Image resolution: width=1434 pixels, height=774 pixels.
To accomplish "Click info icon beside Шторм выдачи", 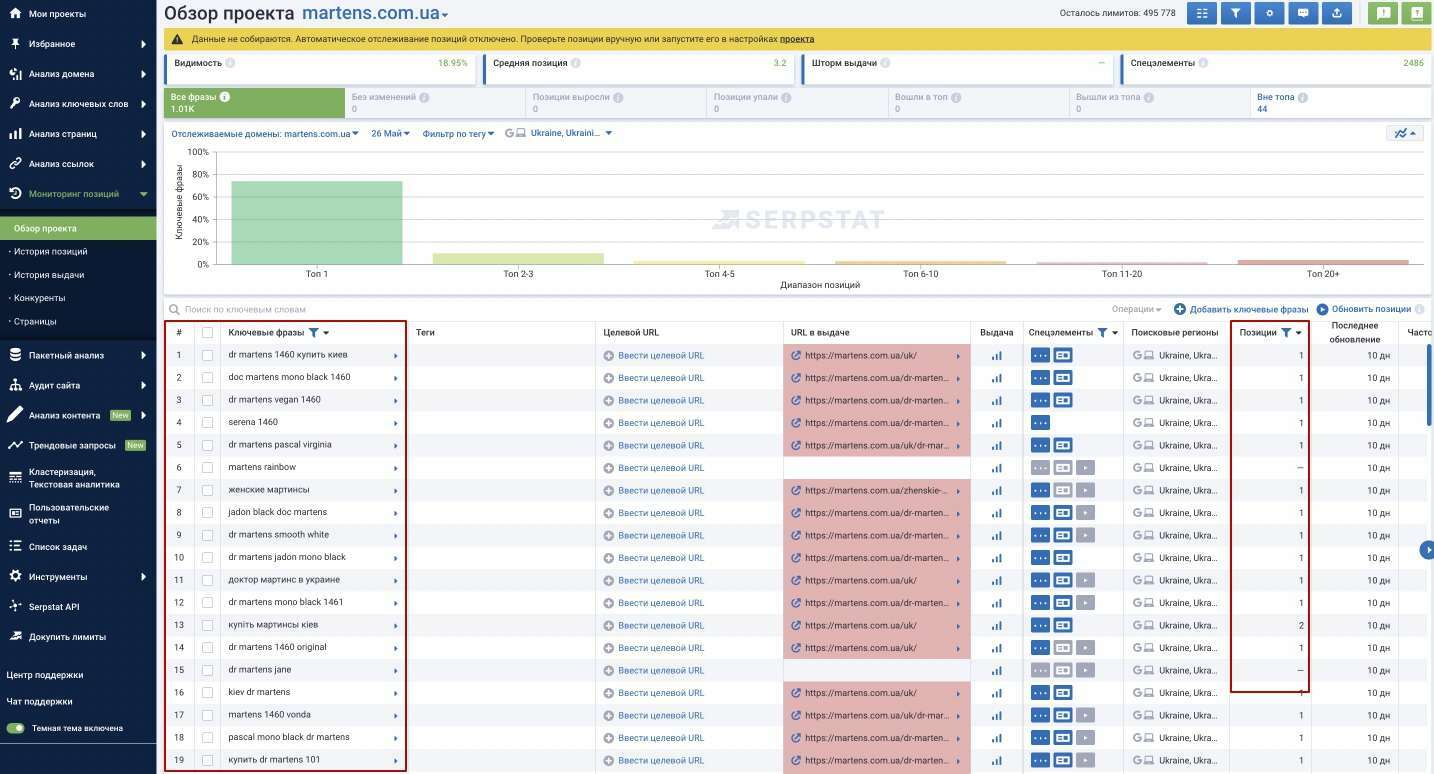I will [886, 63].
